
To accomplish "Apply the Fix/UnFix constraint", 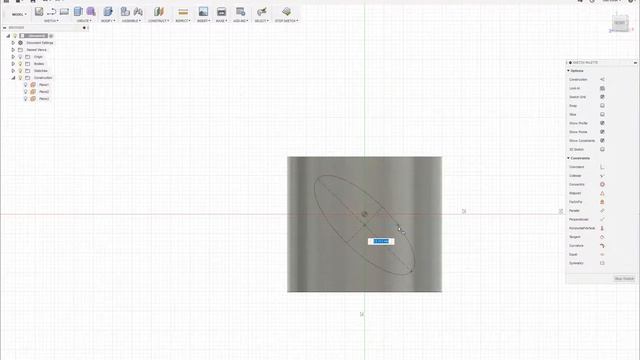I will click(x=602, y=202).
